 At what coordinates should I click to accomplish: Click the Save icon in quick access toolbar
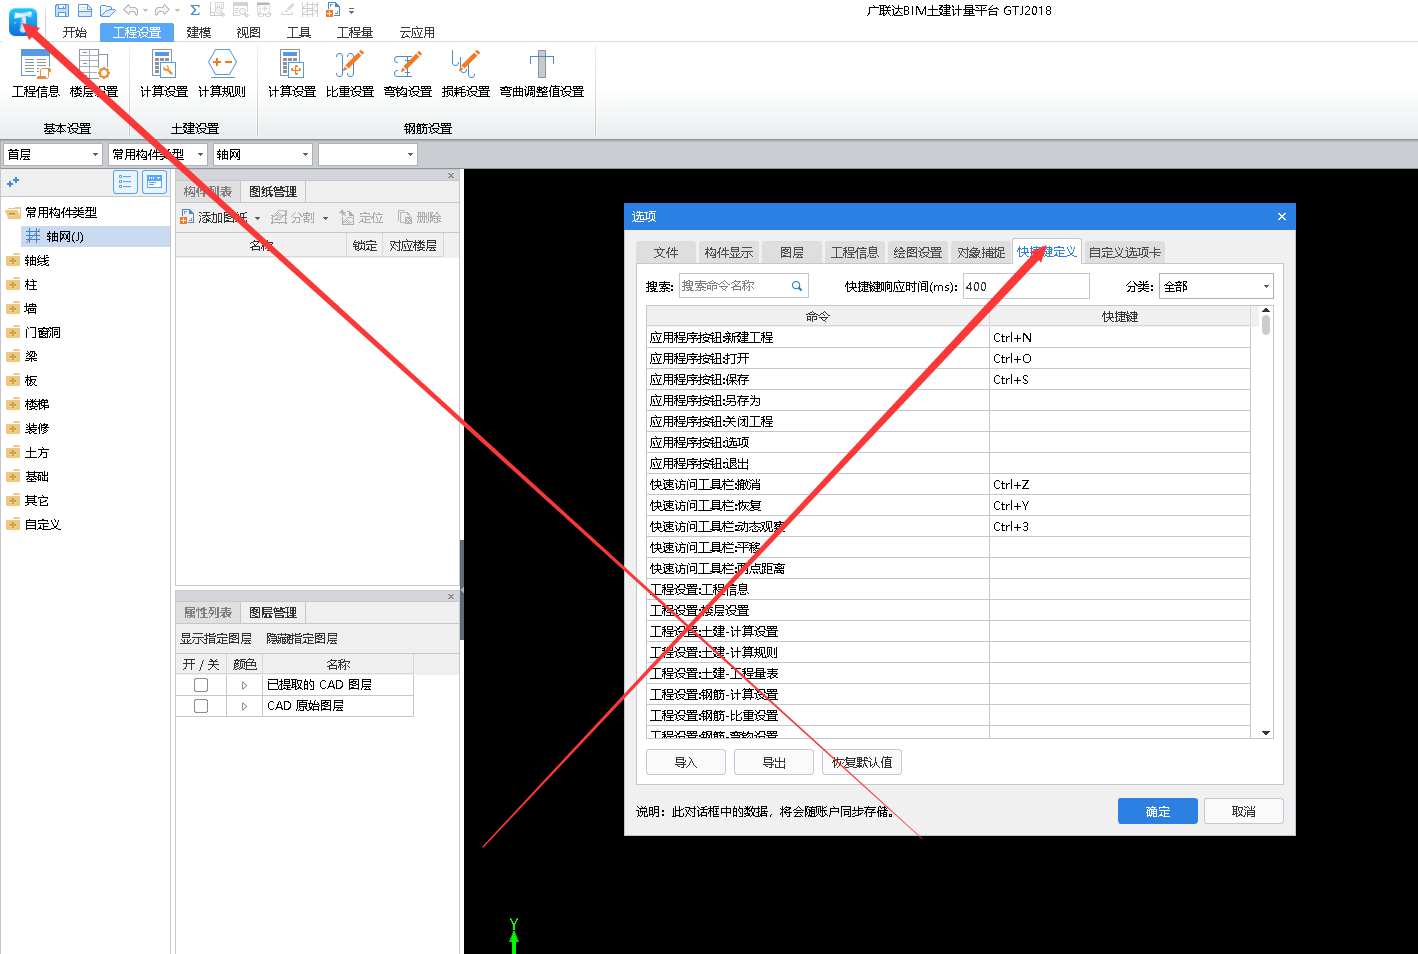click(62, 10)
